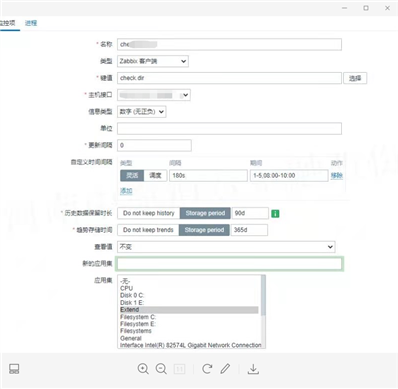
Task: Open the 查看值 dropdown showing 不变
Action: click(226, 247)
